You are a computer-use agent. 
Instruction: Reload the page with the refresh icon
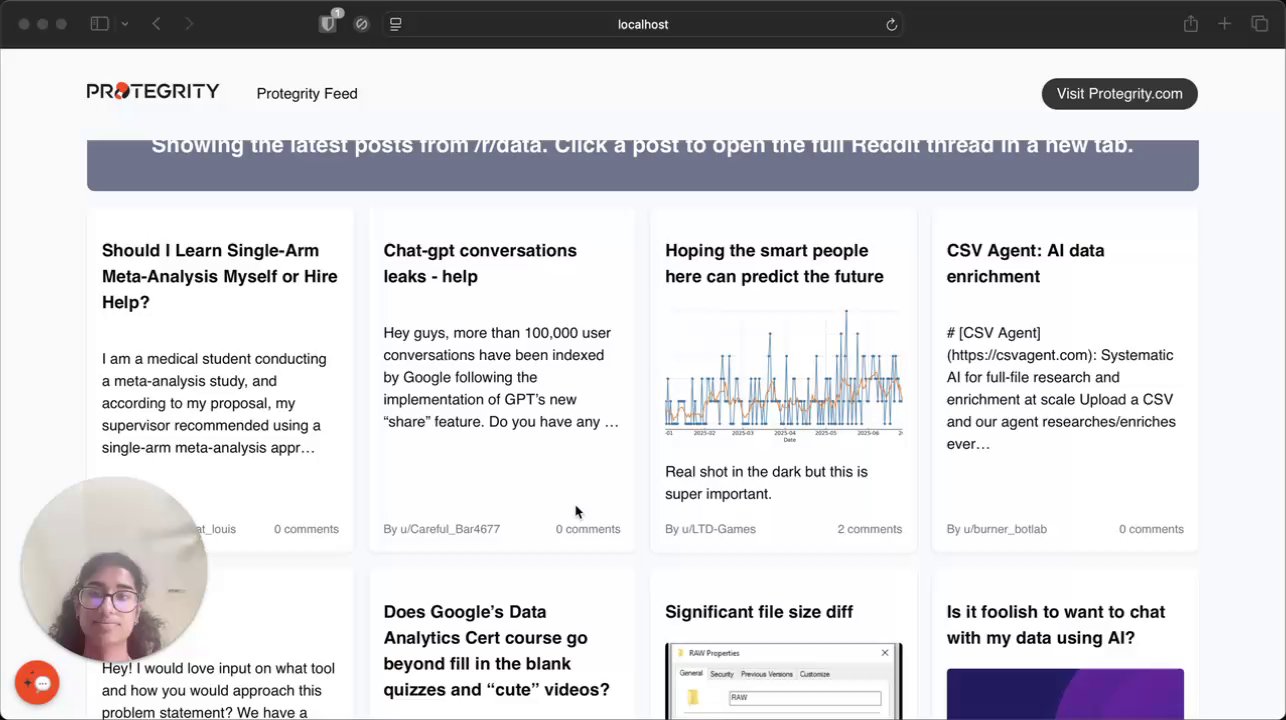pos(891,24)
